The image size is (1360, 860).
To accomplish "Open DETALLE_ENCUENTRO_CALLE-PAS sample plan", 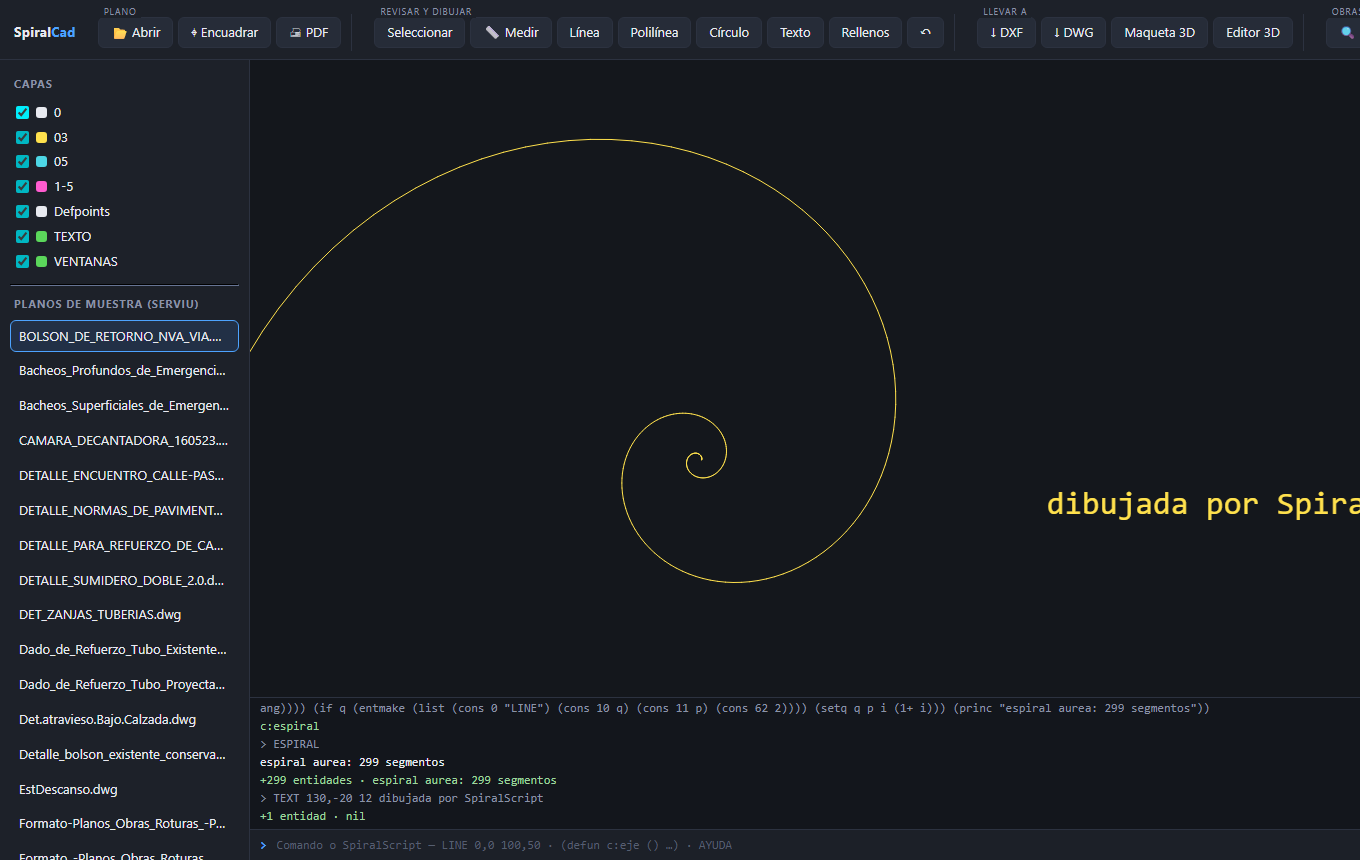I will (124, 476).
